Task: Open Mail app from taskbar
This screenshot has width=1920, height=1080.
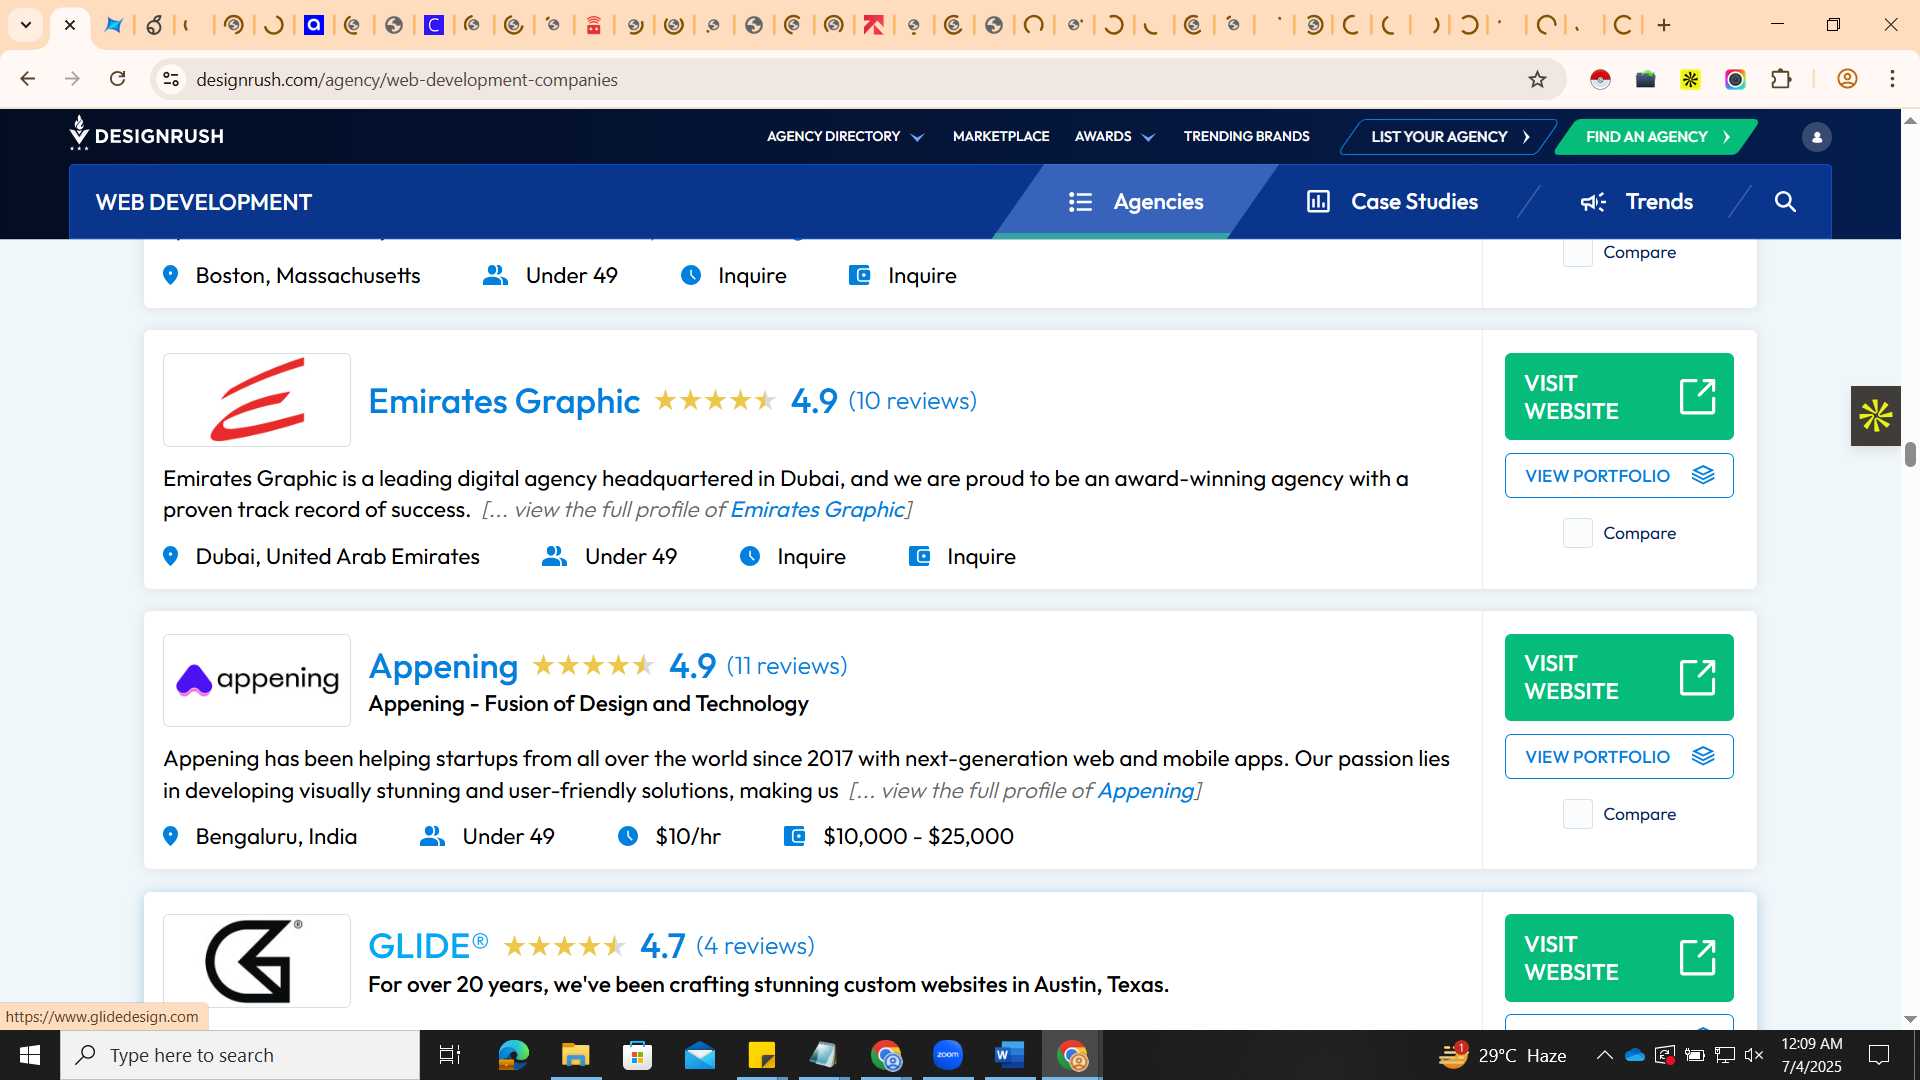Action: point(700,1055)
